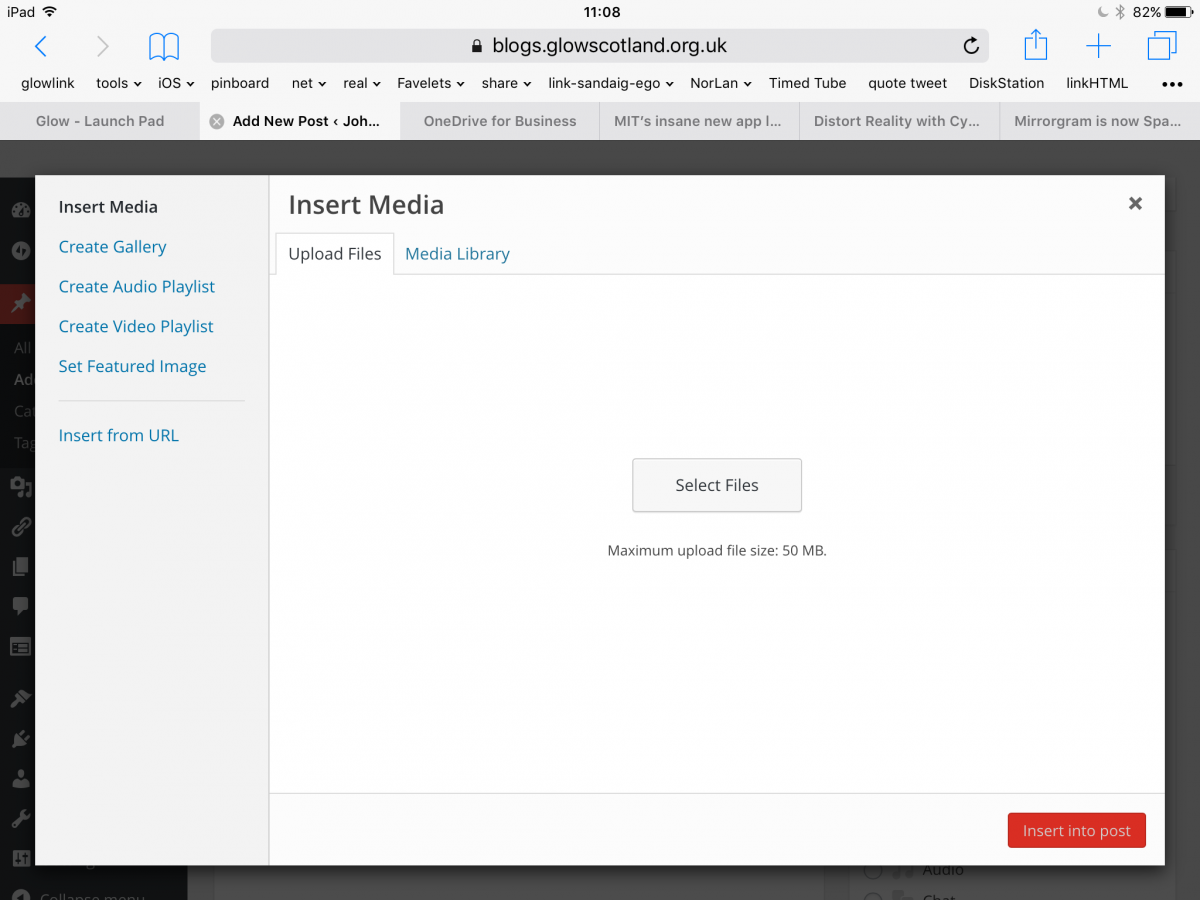Switch to the Media Library tab
This screenshot has height=900, width=1200.
click(457, 254)
